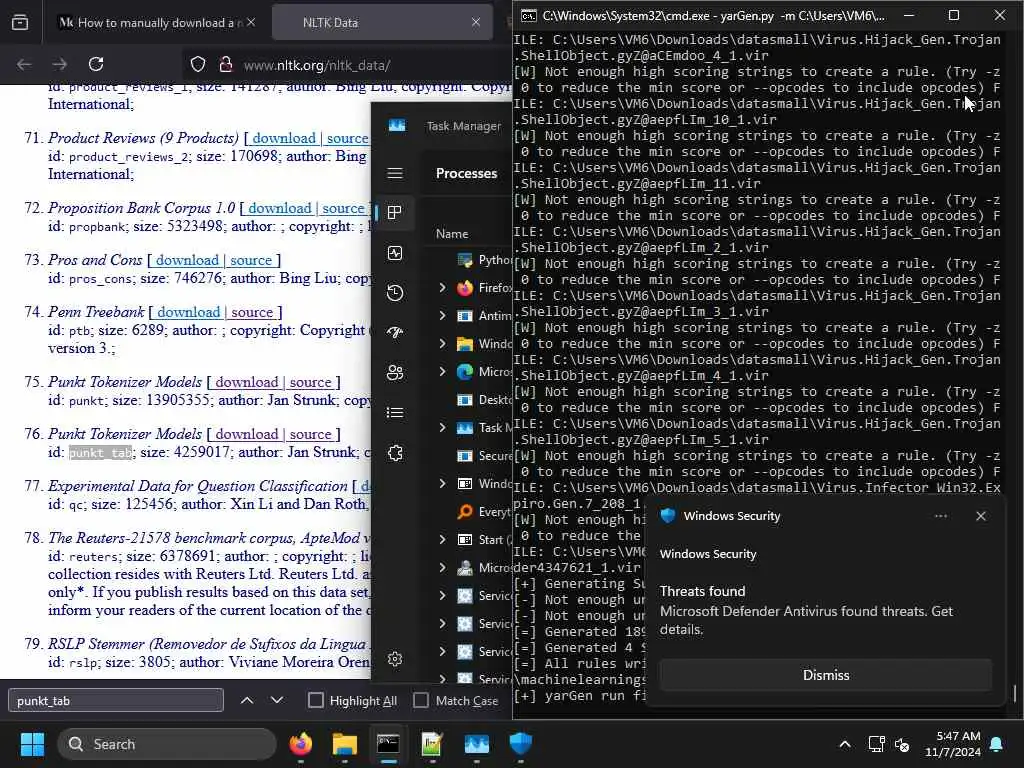Image resolution: width=1024 pixels, height=768 pixels.
Task: Click Name column header in Task Manager
Action: click(452, 234)
